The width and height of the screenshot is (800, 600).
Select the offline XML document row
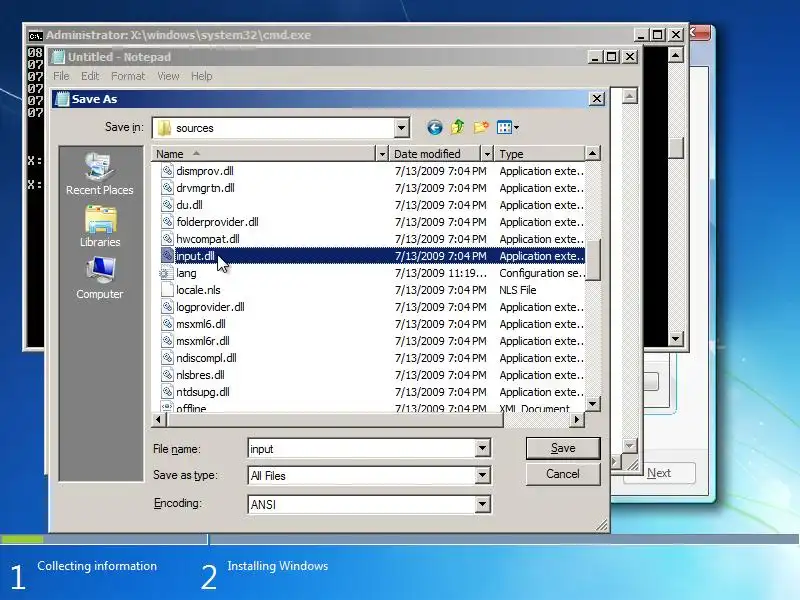tap(372, 408)
